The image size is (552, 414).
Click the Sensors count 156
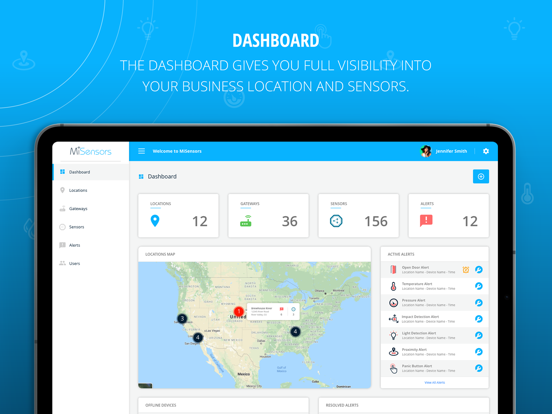[376, 221]
